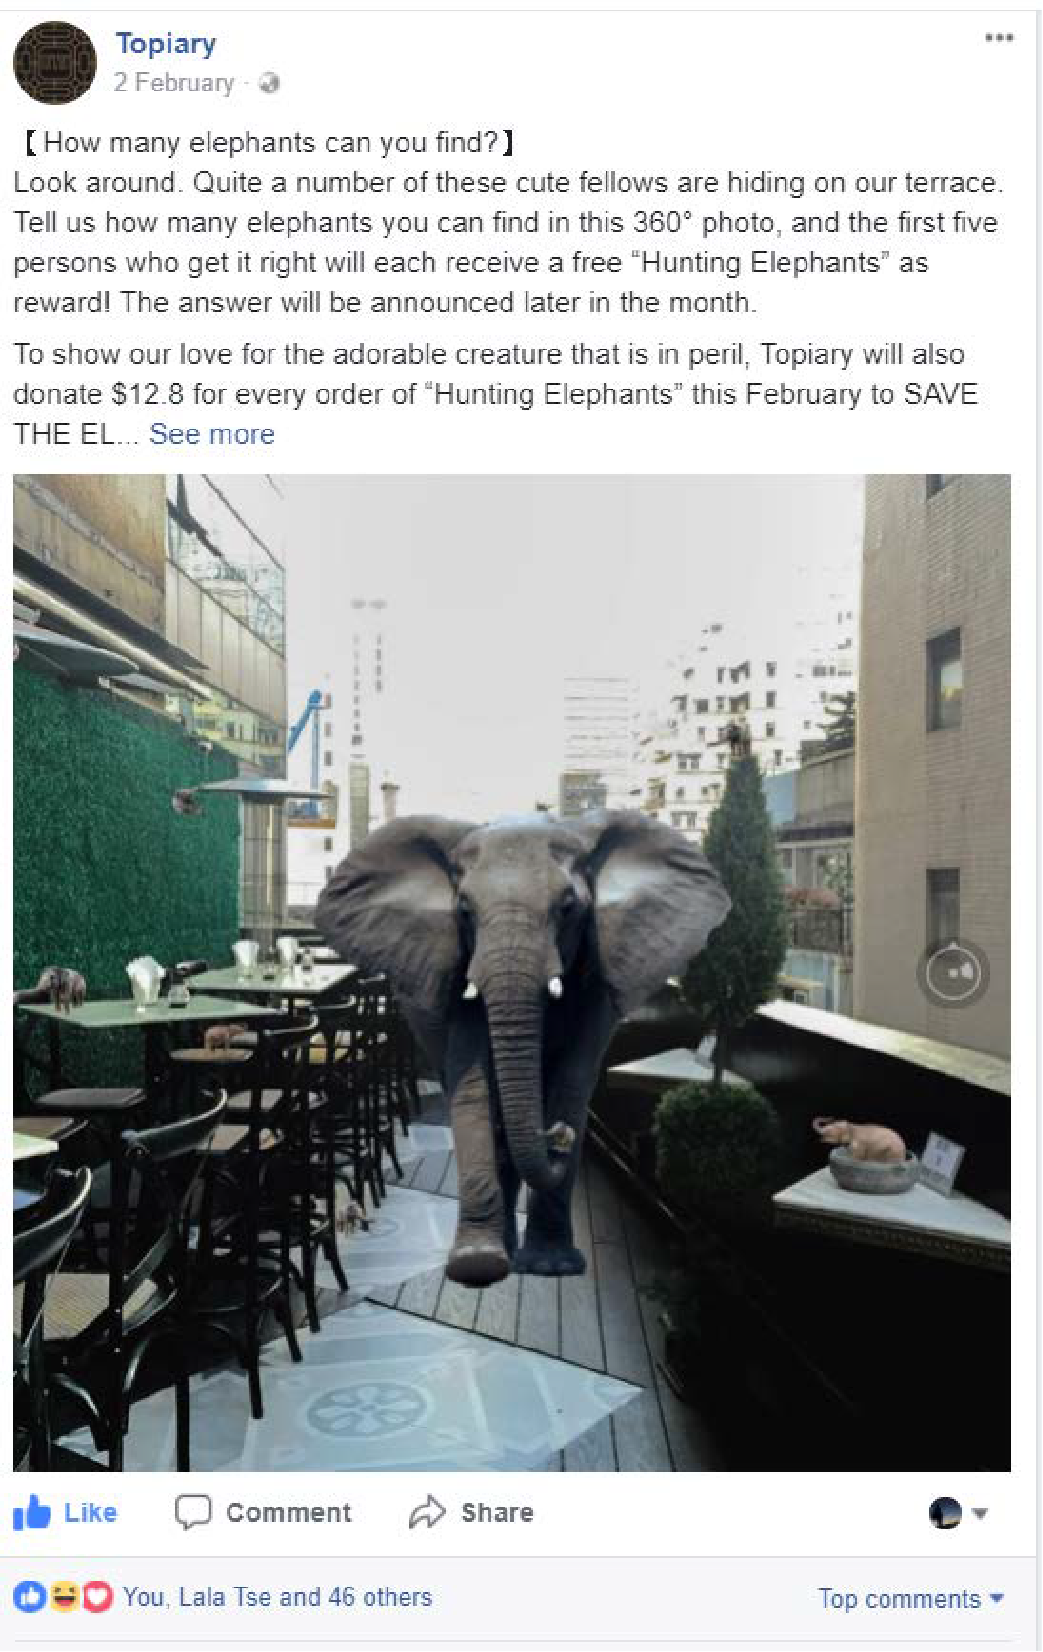Screen dimensions: 1043x1652
Task: Click the Haha emoji reaction icon
Action: 64,1597
